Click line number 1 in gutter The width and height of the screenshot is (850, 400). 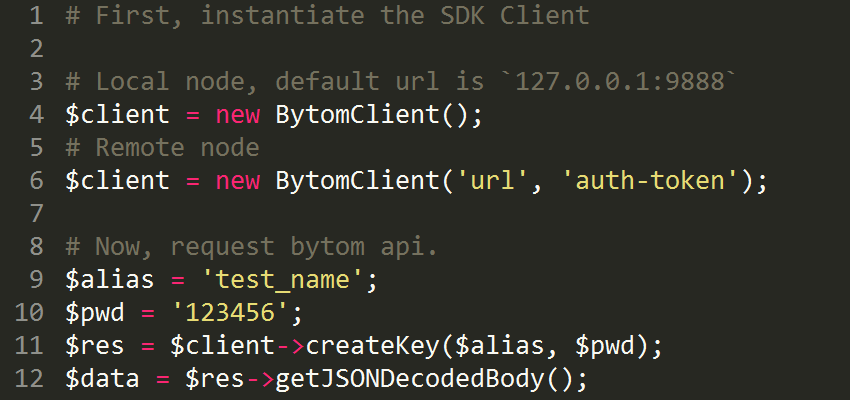36,16
